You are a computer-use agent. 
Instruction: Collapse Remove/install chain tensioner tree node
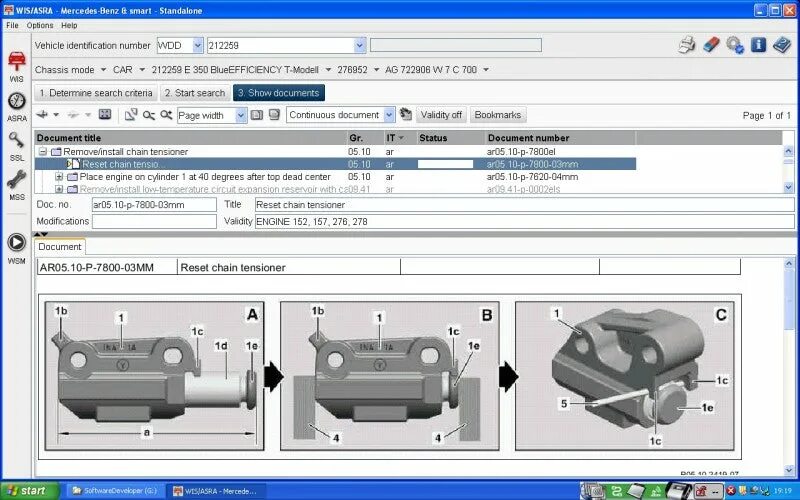coord(43,152)
